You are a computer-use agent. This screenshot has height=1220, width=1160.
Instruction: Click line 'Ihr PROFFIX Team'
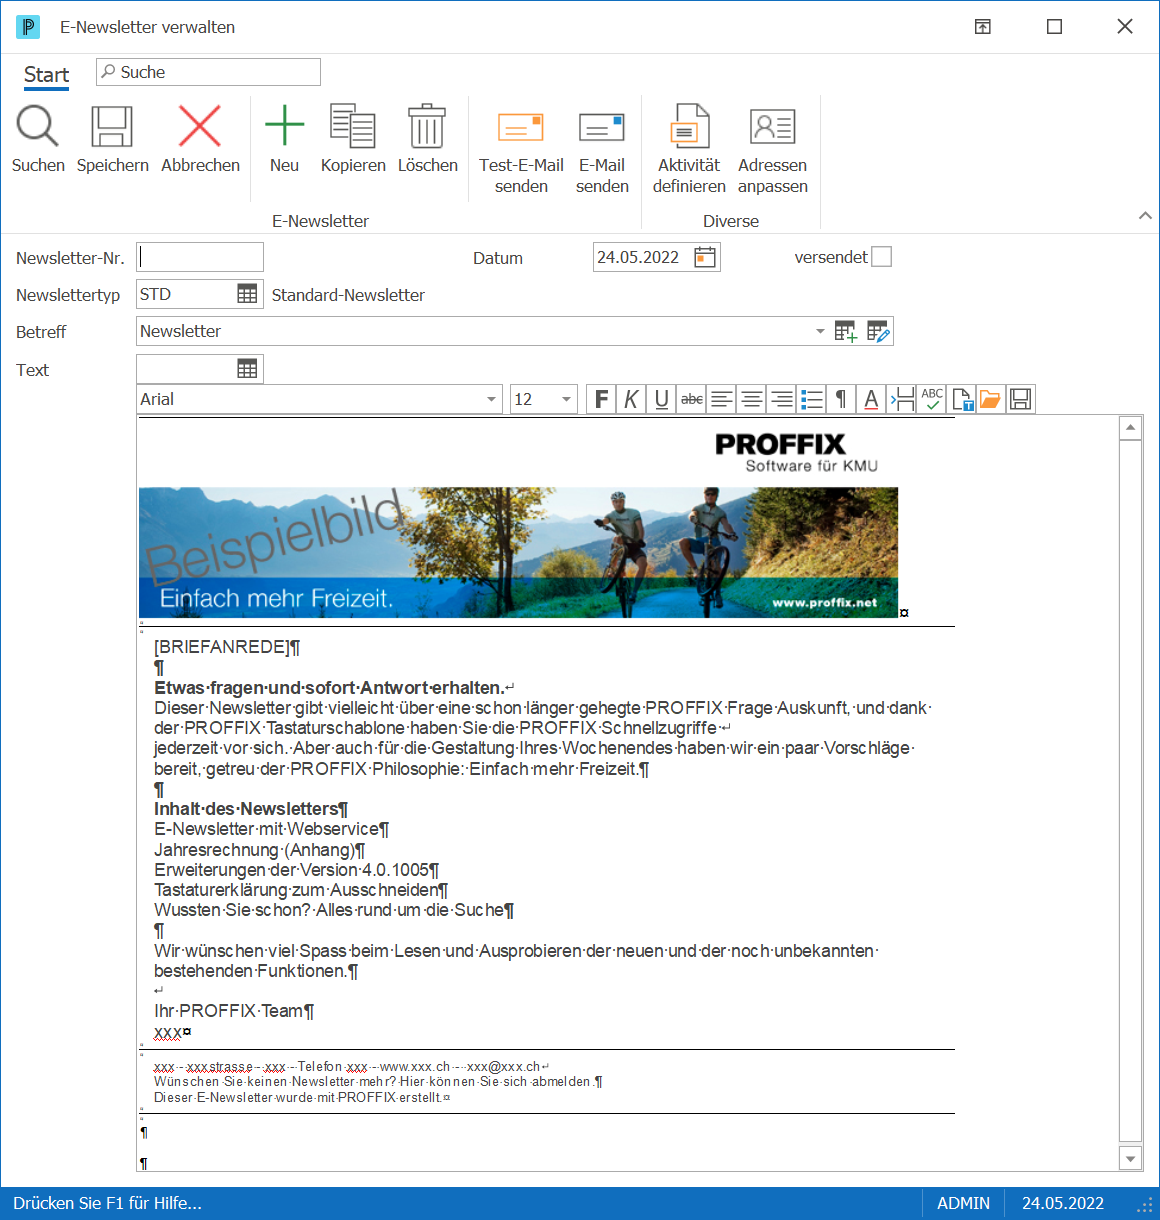point(228,1011)
